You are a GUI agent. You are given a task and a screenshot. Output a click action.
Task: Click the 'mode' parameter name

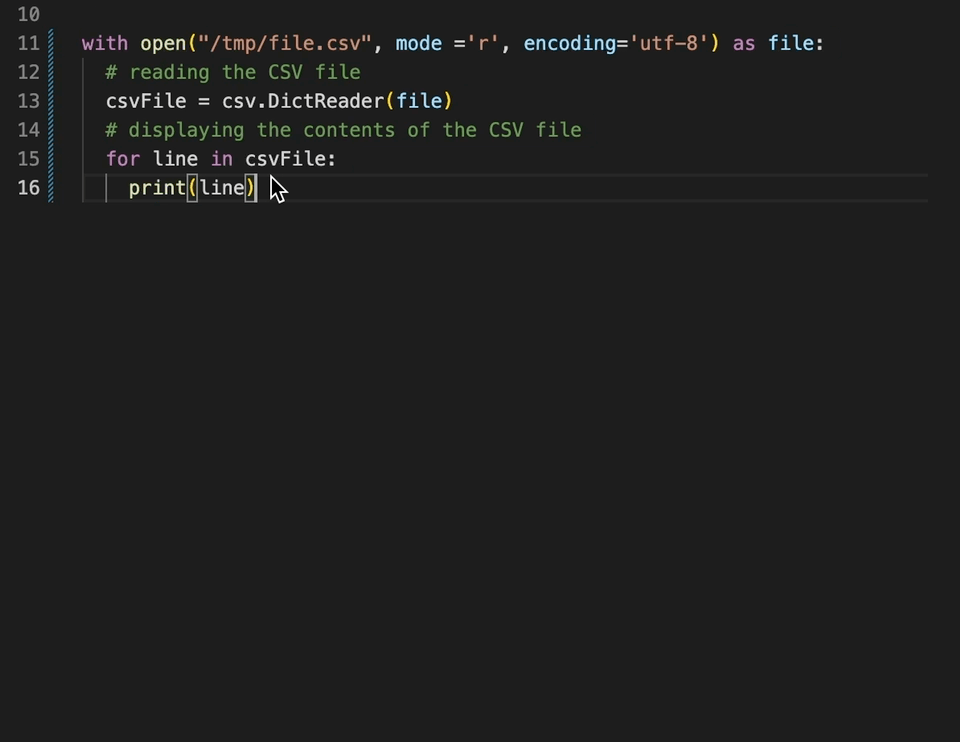(419, 43)
